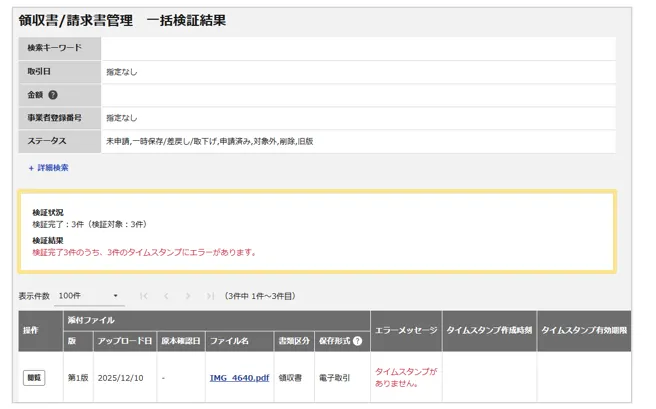Click the アップロード日 column header
This screenshot has width=656, height=409.
[x=124, y=341]
